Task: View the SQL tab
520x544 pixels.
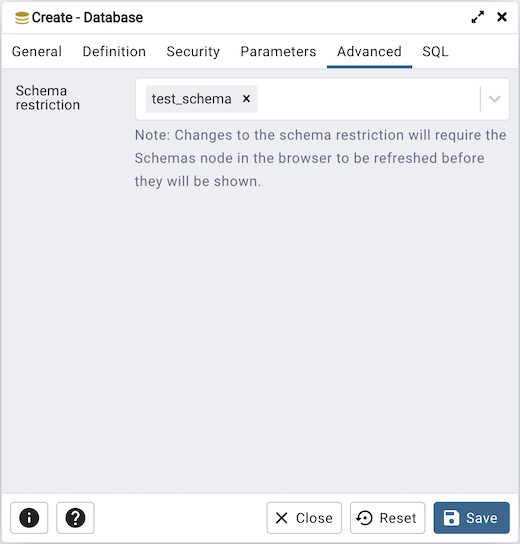Action: point(435,51)
